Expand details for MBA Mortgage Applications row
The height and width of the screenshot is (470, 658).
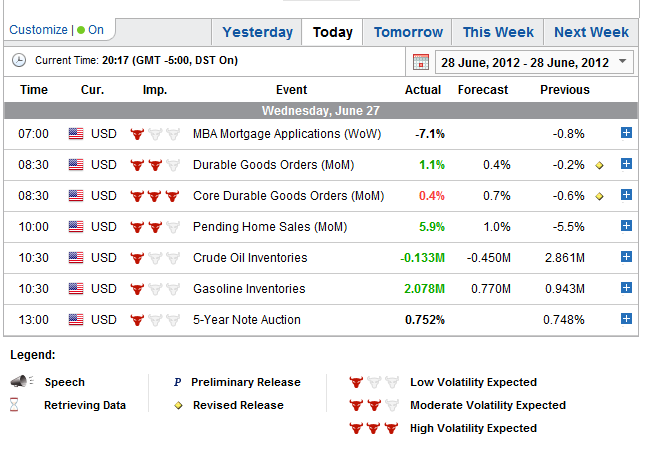point(626,133)
